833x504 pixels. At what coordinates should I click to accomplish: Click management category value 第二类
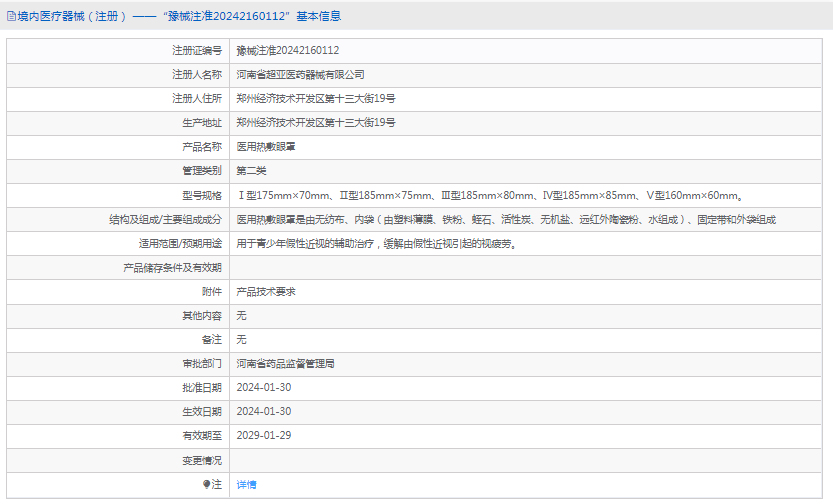tap(251, 171)
